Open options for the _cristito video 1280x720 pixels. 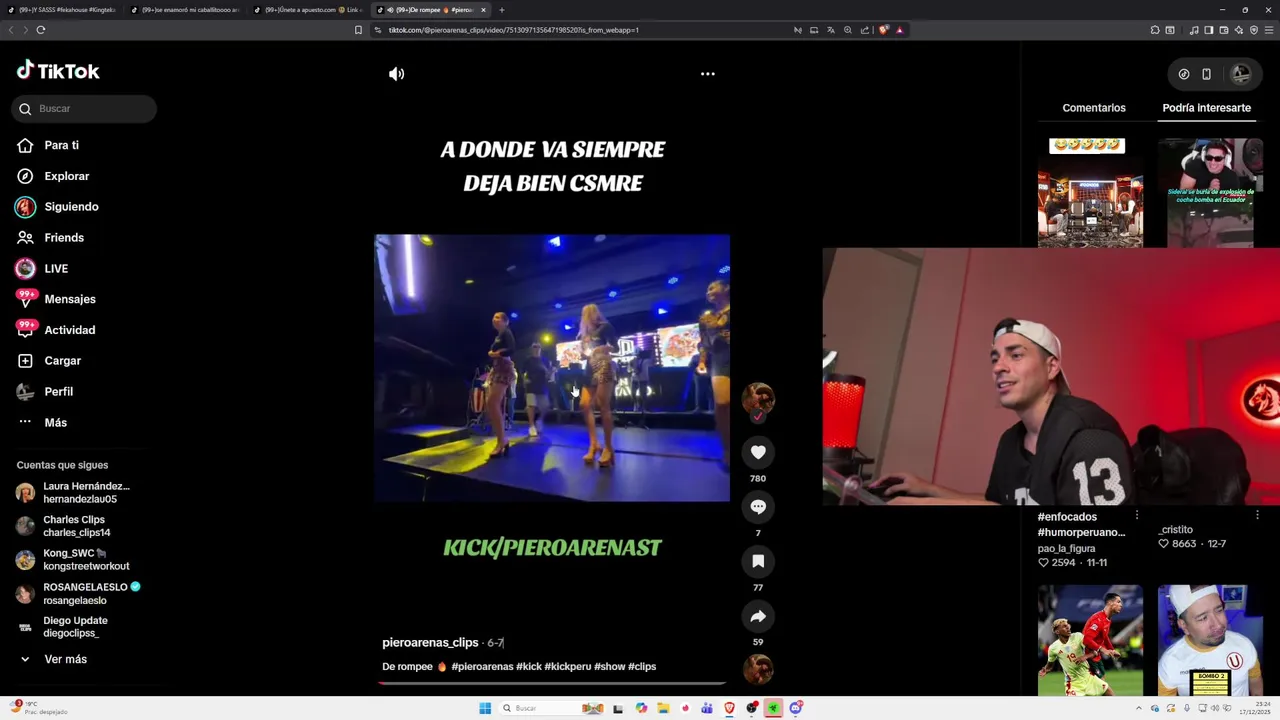(1257, 516)
